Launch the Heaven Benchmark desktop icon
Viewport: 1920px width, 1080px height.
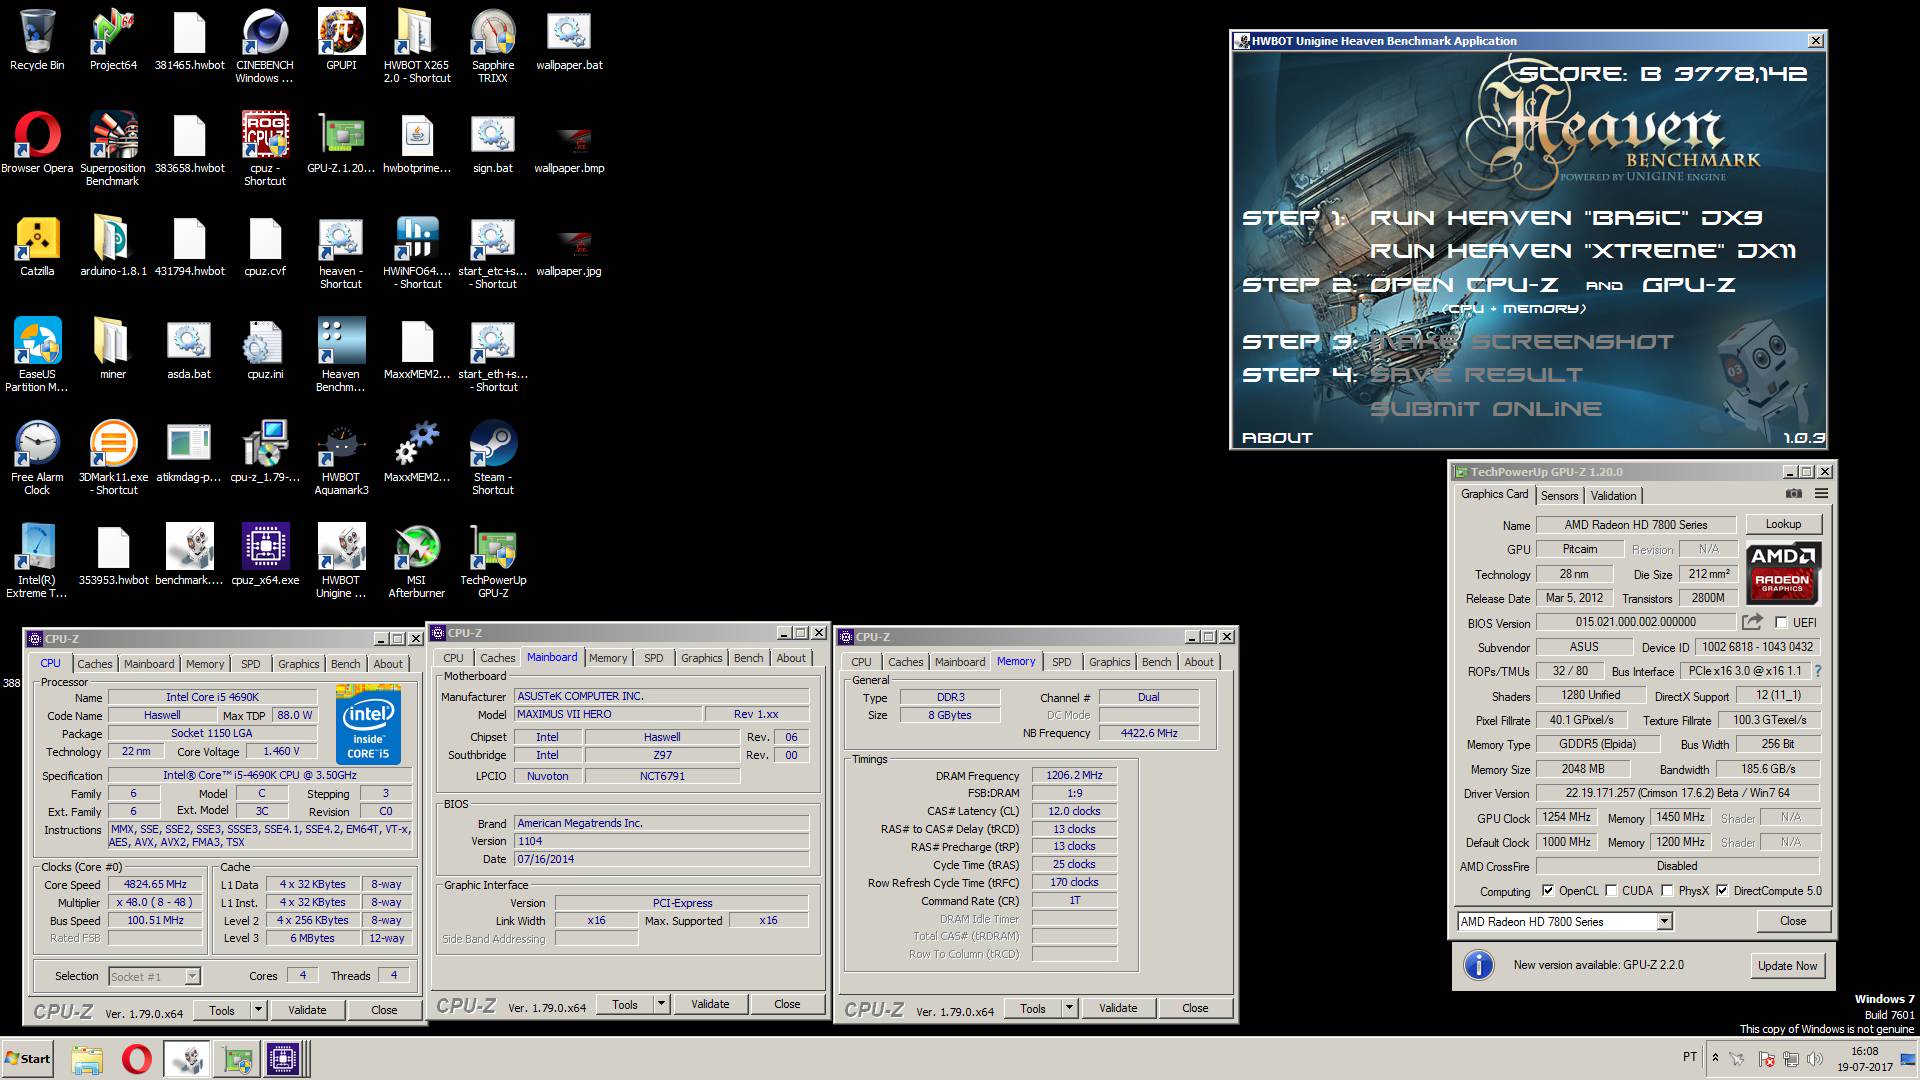[341, 355]
